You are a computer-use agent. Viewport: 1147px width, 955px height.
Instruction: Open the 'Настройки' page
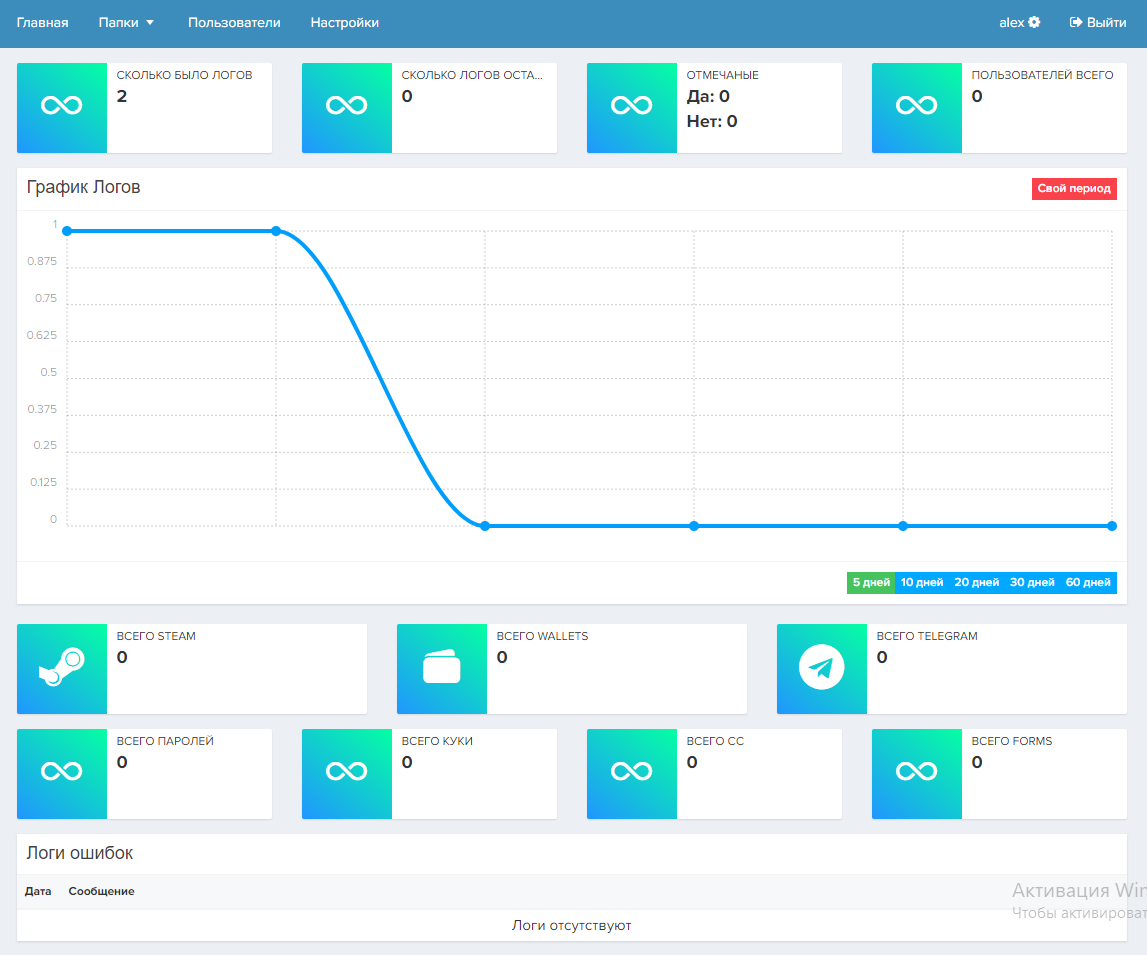pos(345,23)
